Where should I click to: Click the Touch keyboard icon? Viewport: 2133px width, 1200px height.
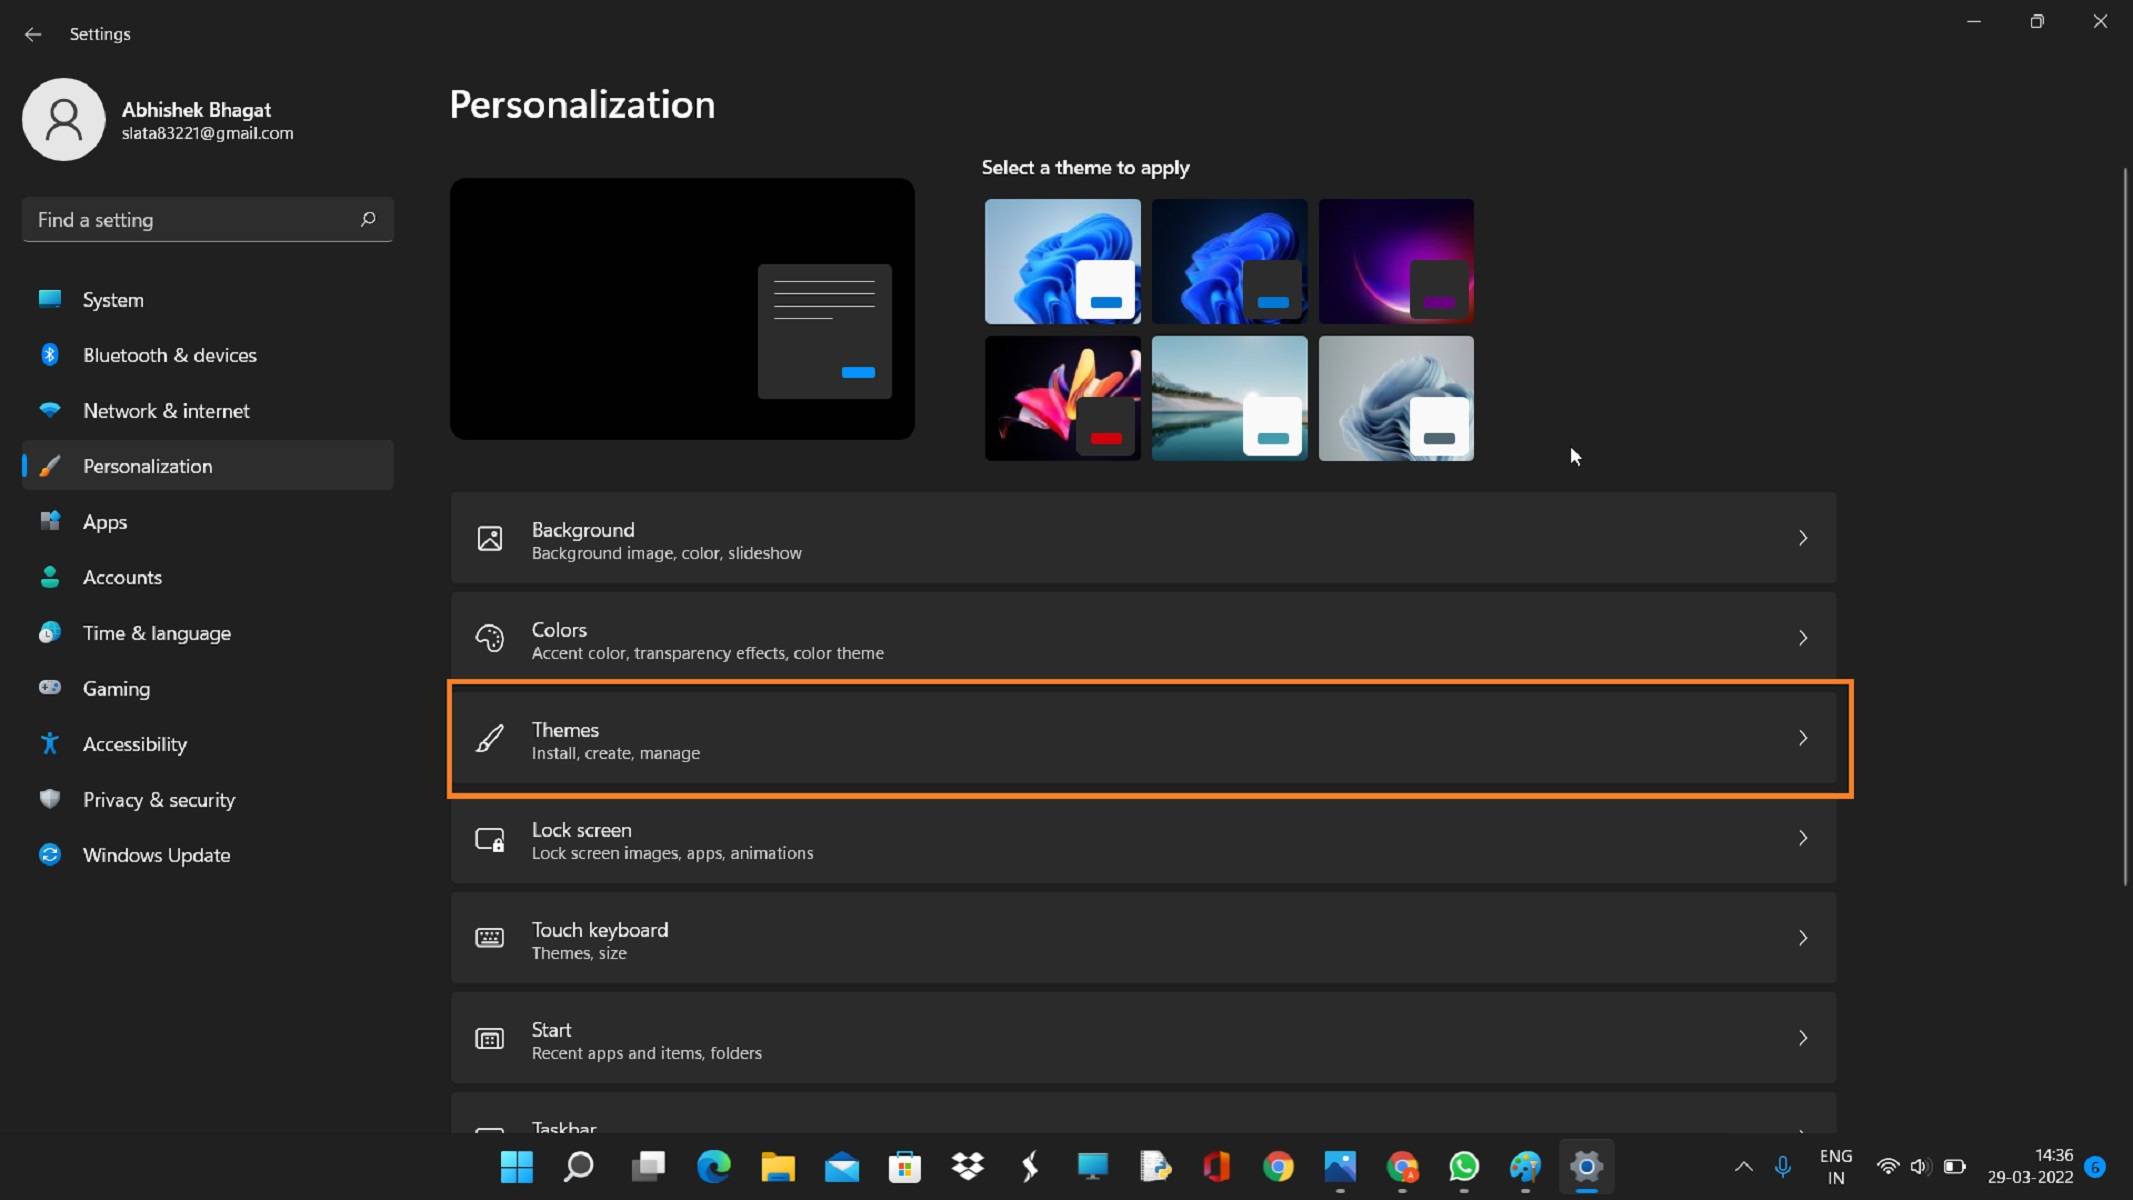(489, 938)
